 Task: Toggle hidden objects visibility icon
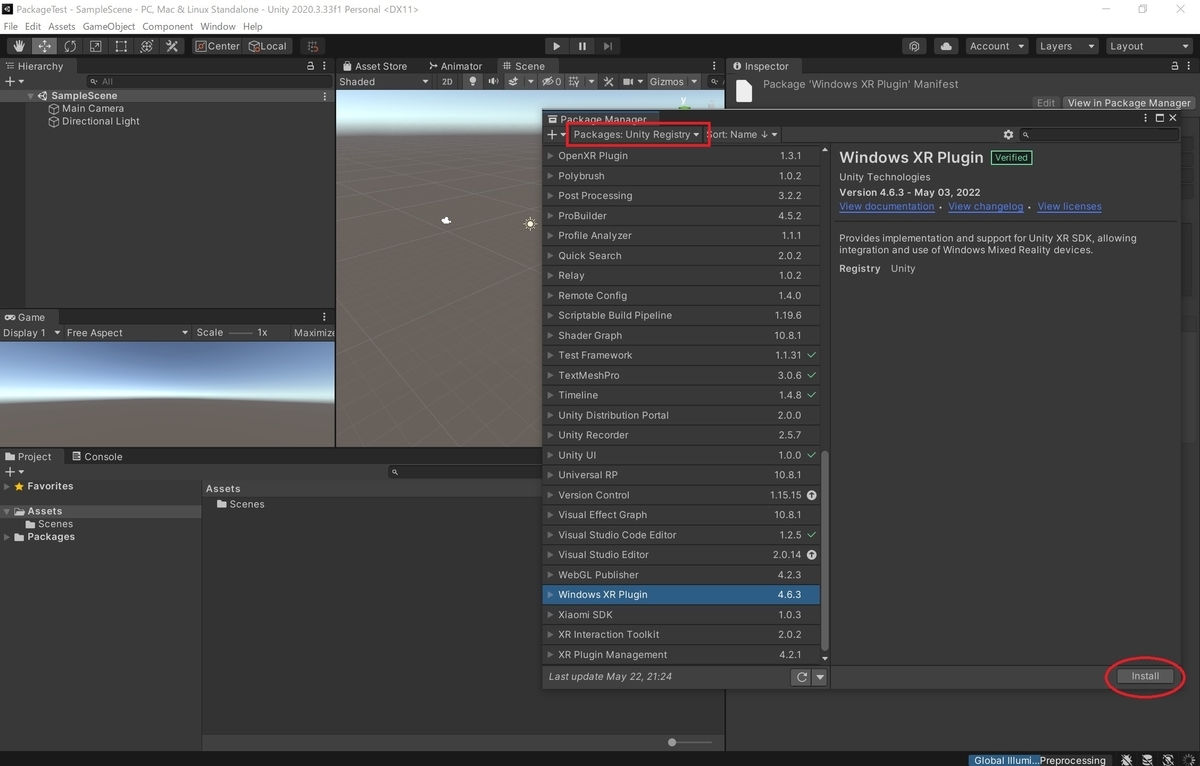(x=551, y=82)
